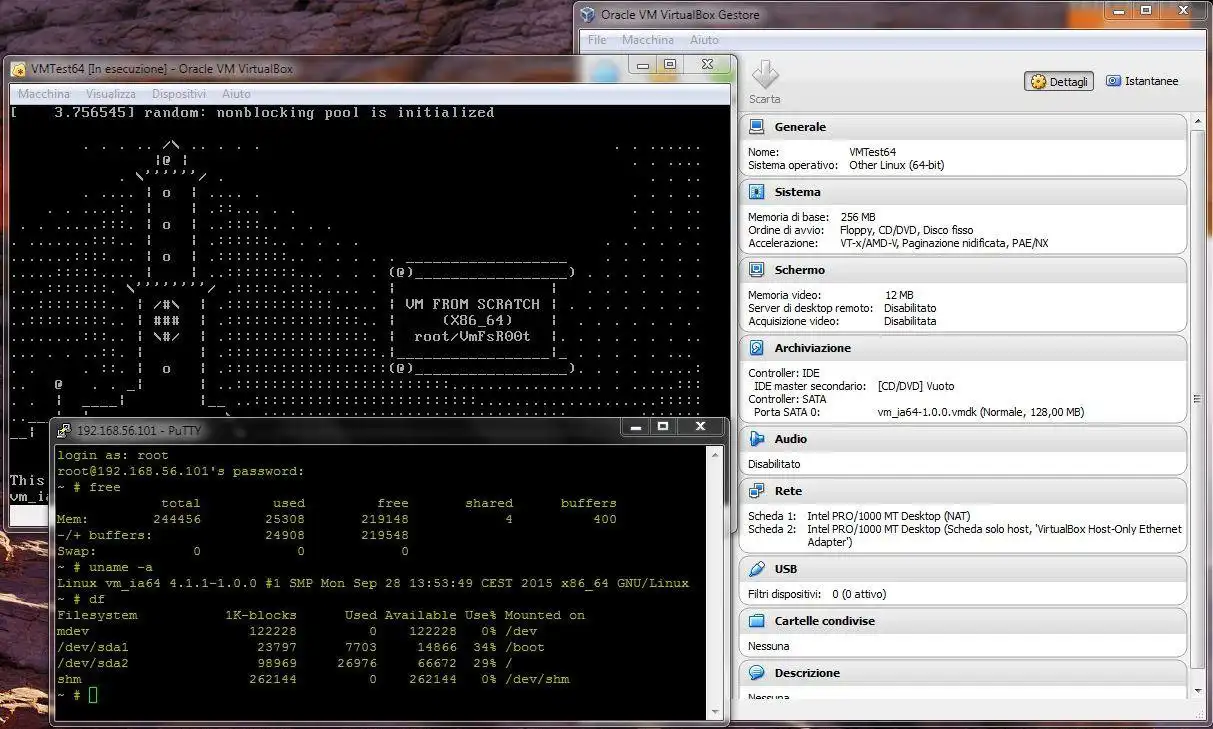1213x729 pixels.
Task: Open the Istantanee view
Action: pos(1142,81)
